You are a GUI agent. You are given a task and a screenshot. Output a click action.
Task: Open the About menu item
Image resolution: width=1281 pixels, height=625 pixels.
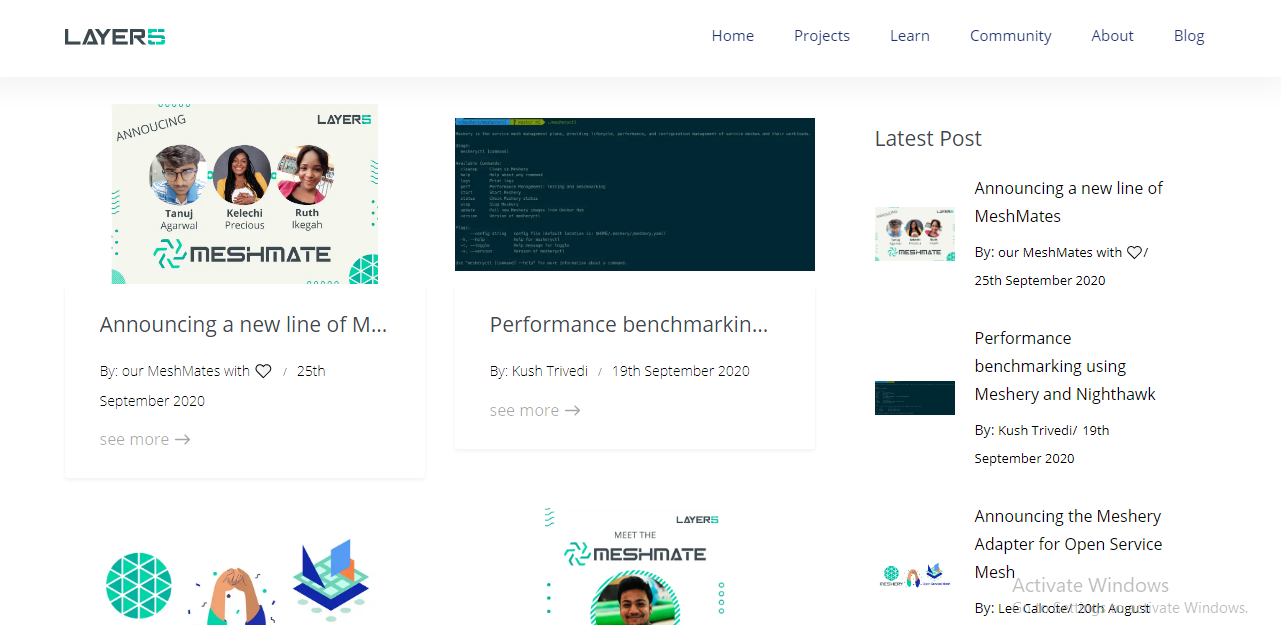[x=1113, y=36]
